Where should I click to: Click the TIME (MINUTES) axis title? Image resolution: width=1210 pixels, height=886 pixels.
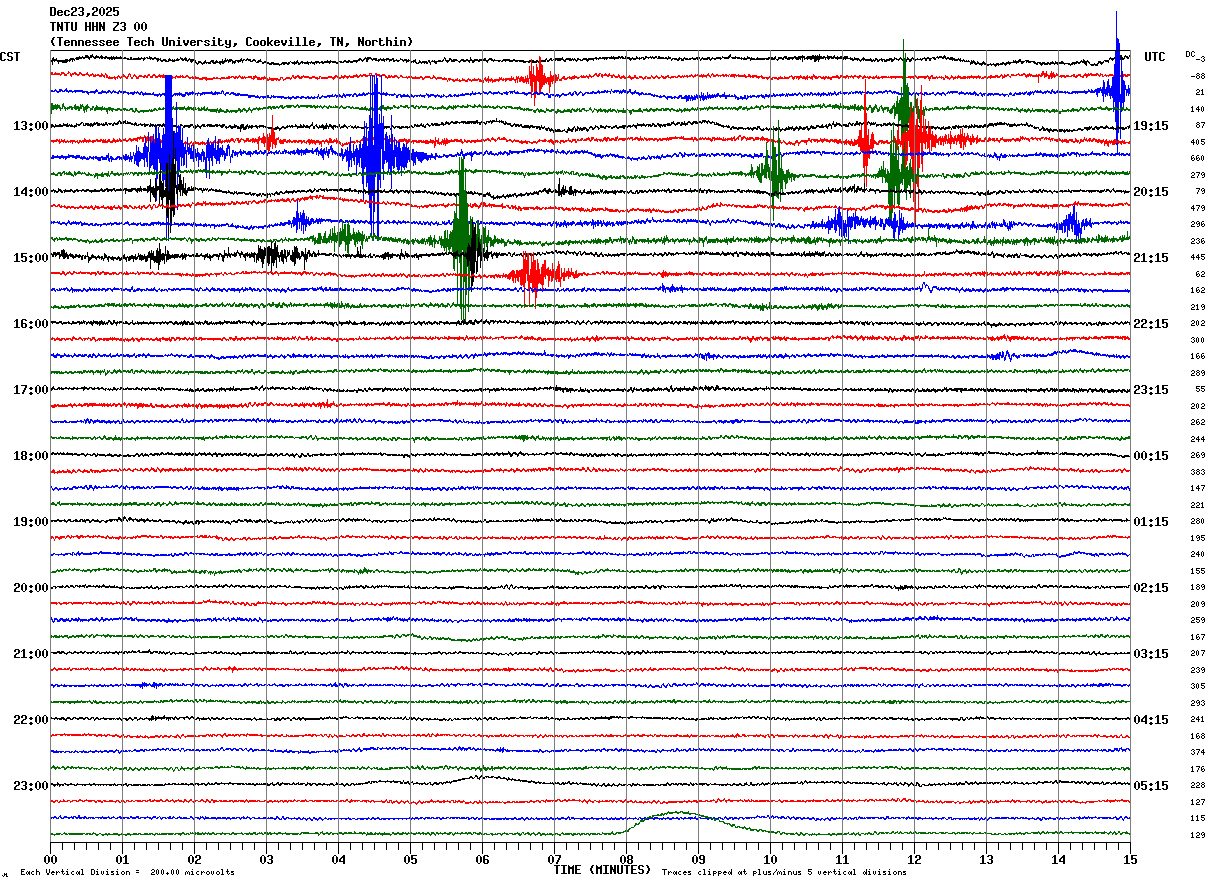click(x=602, y=870)
